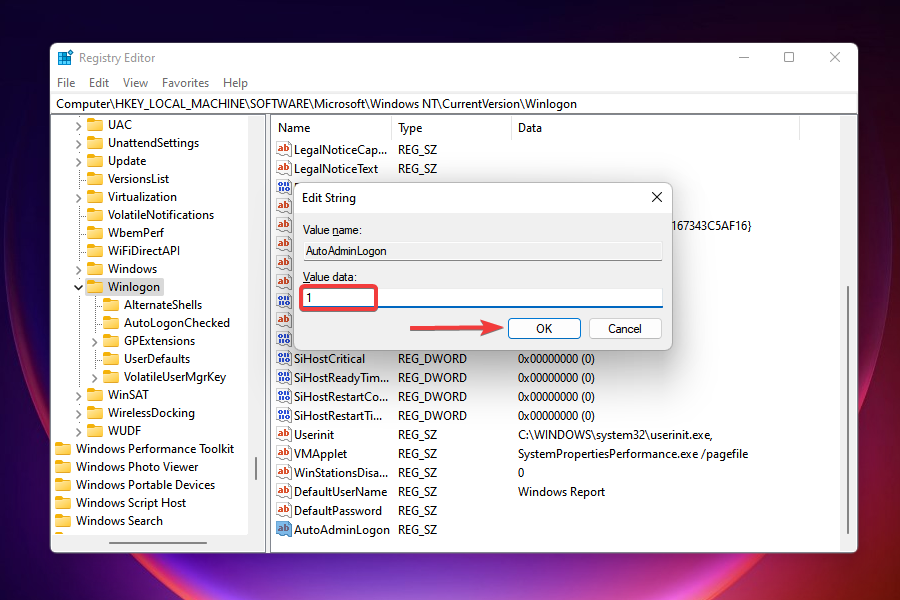The height and width of the screenshot is (600, 900).
Task: Sort values by Type column header
Action: 451,128
